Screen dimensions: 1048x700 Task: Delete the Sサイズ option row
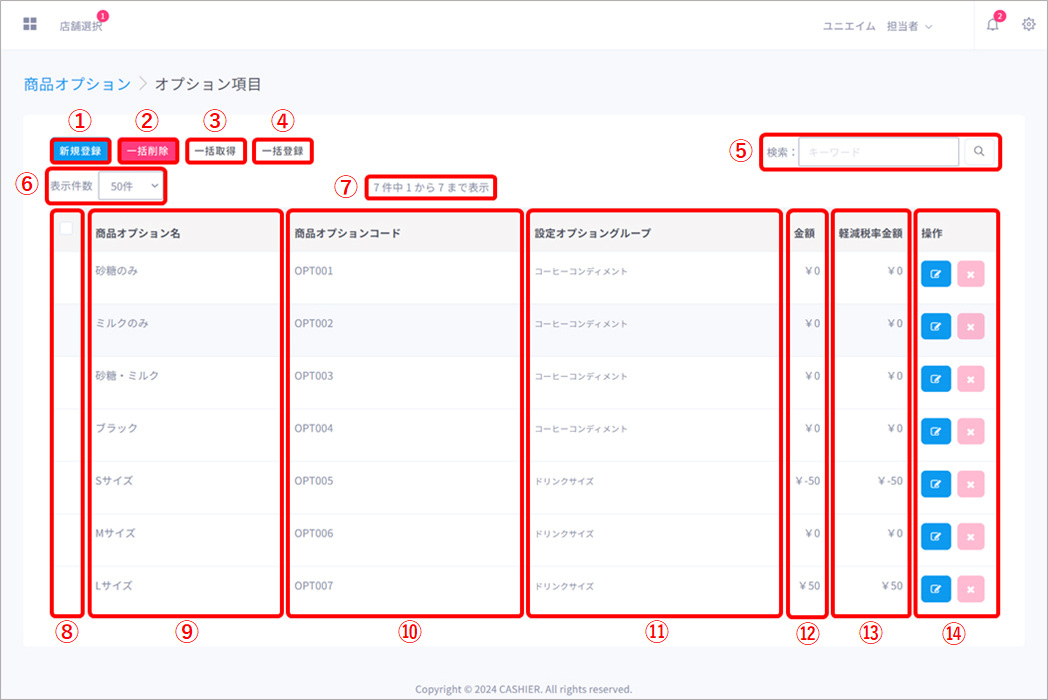(970, 484)
